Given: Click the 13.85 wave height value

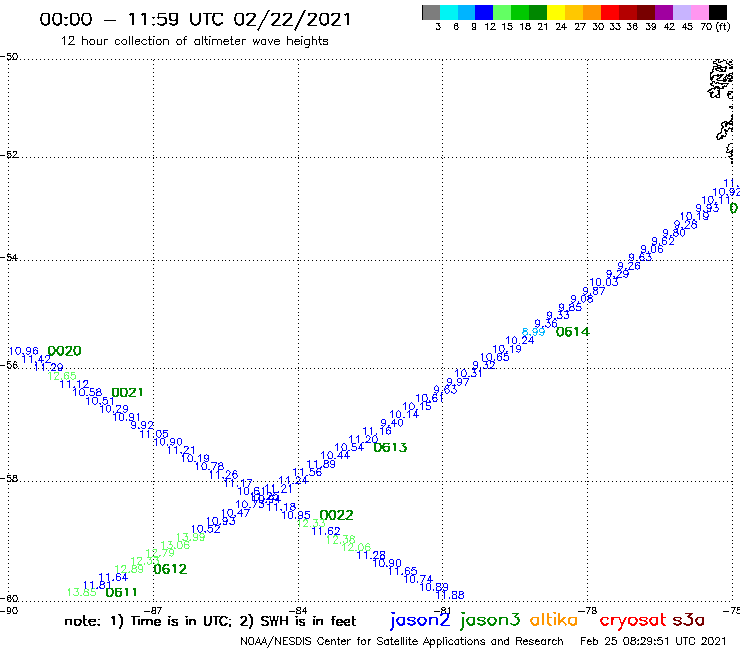Looking at the screenshot, I should [82, 592].
